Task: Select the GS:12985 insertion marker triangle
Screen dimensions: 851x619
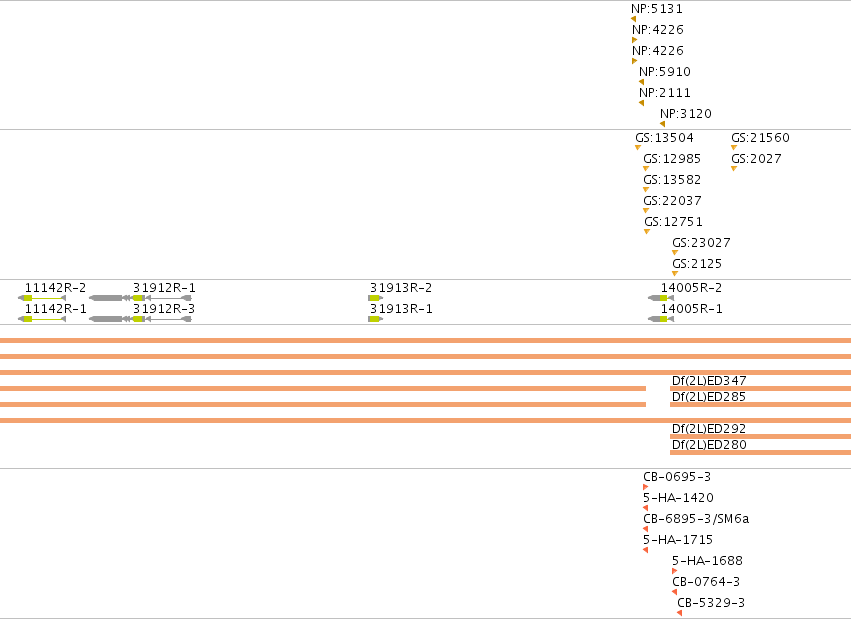Action: [x=646, y=169]
